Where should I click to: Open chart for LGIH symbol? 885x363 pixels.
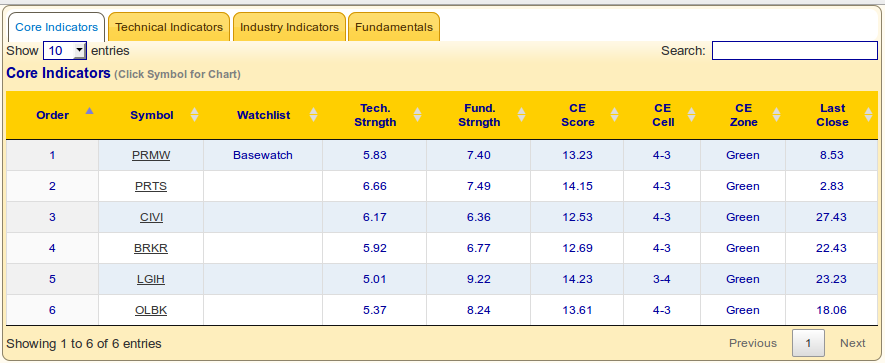point(151,279)
